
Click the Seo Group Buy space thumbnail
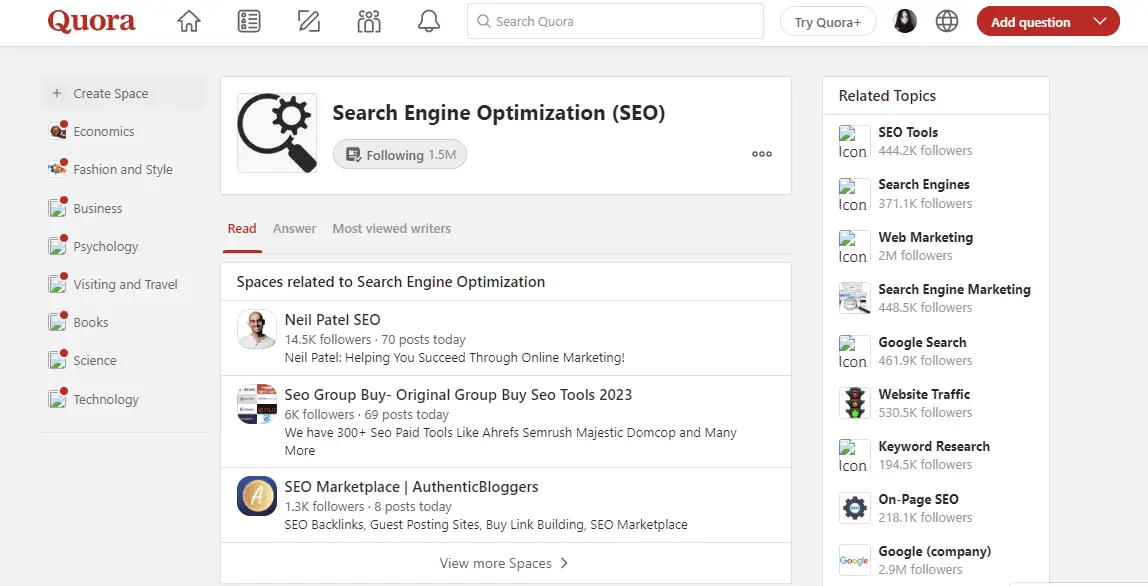(257, 404)
